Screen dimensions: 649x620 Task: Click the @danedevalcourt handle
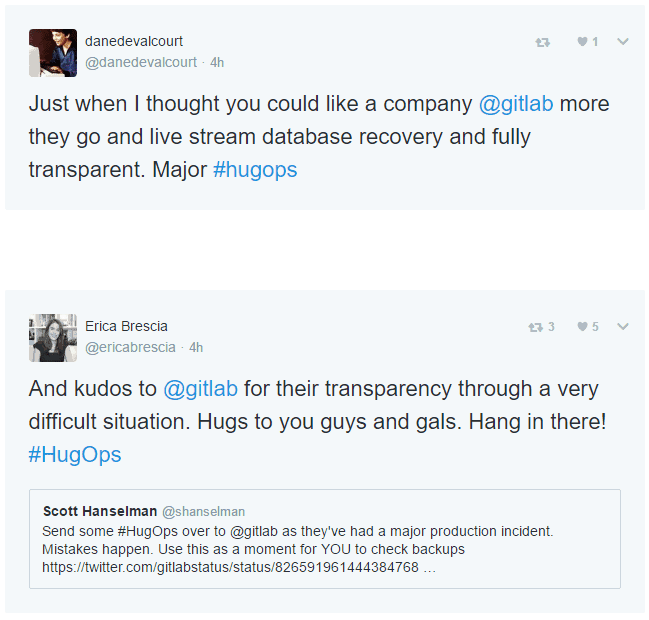[x=141, y=62]
